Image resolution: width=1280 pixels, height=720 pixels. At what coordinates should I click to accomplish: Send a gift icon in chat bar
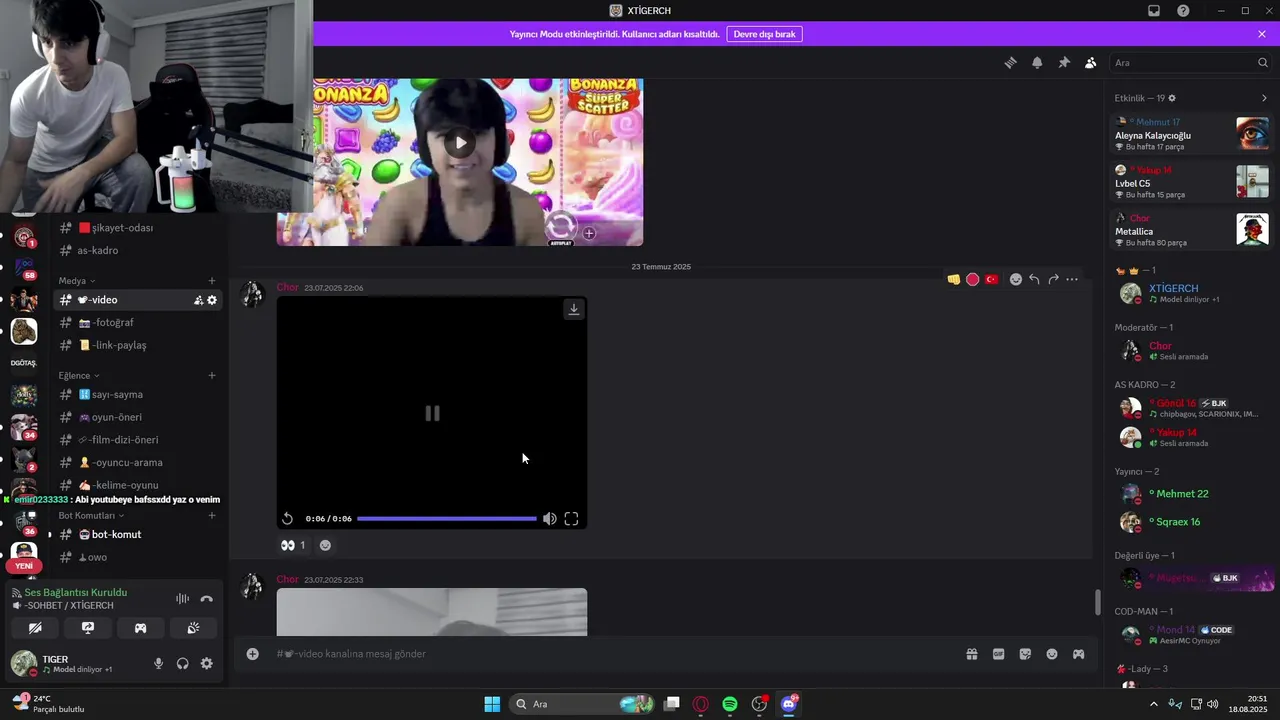[971, 654]
